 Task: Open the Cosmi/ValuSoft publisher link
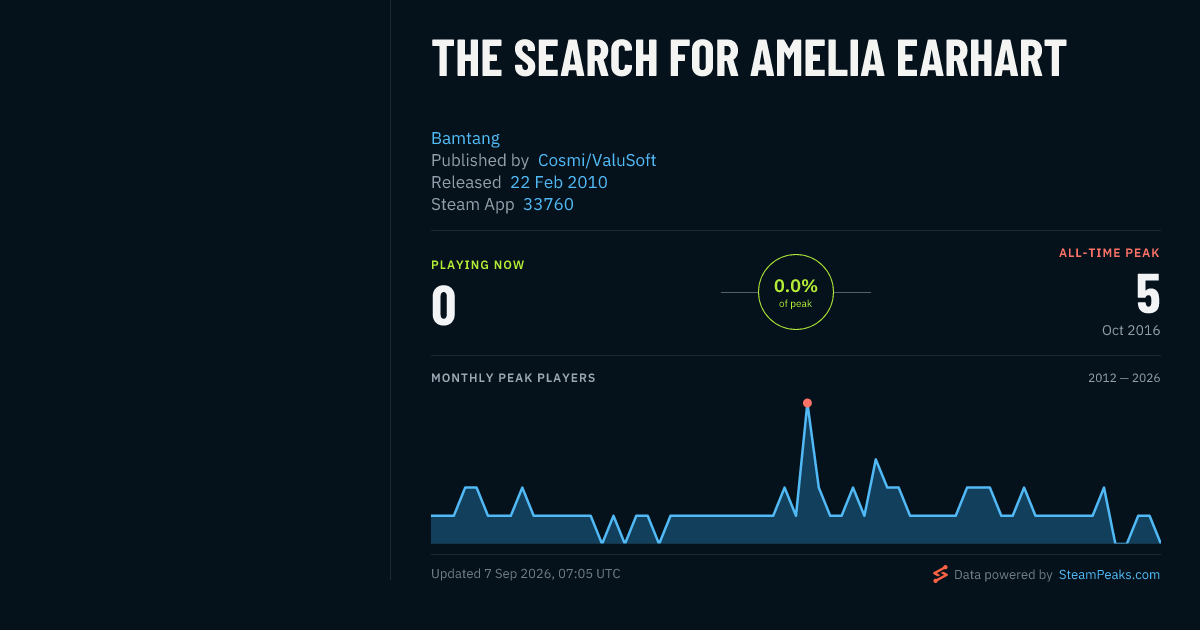[597, 160]
